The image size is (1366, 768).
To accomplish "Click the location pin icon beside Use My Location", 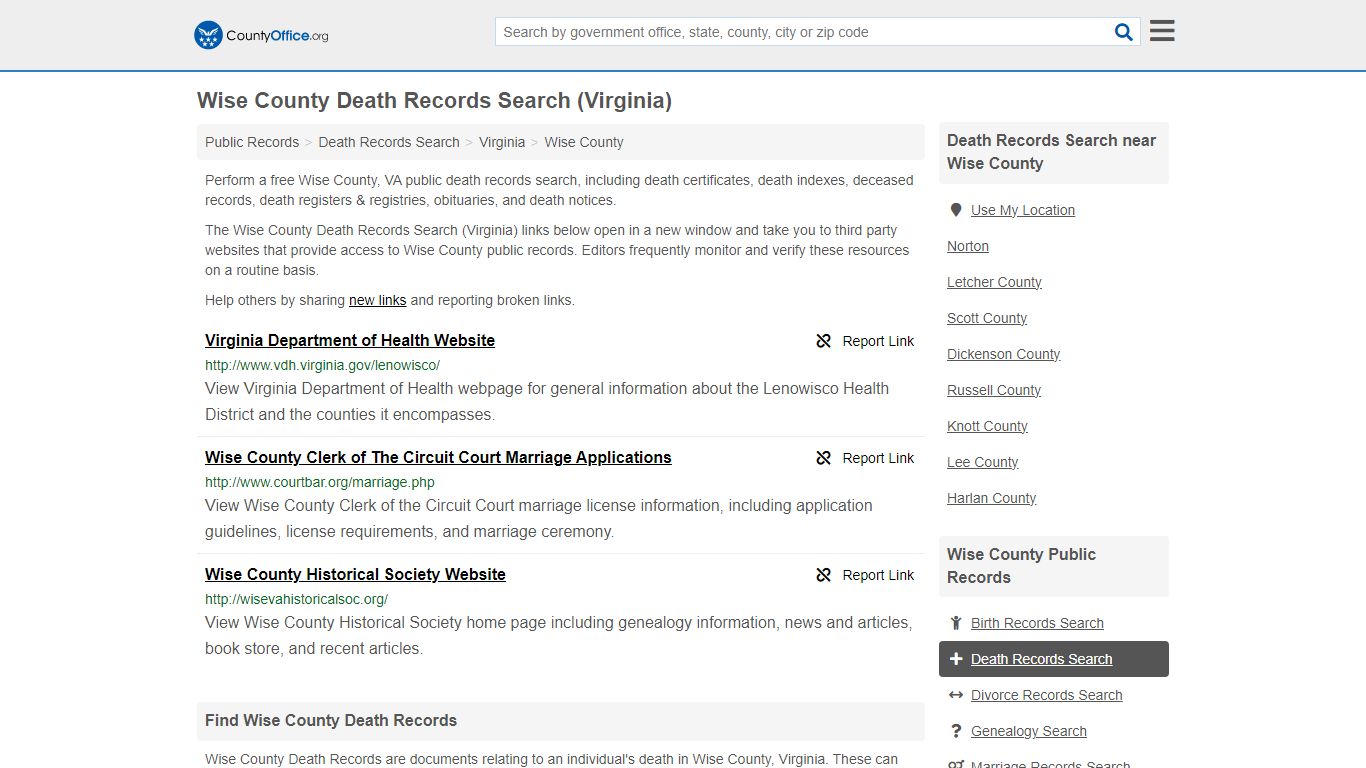I will (956, 210).
